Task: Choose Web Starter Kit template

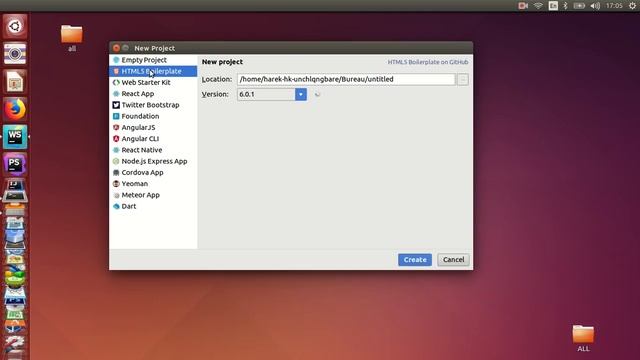Action: coord(153,82)
